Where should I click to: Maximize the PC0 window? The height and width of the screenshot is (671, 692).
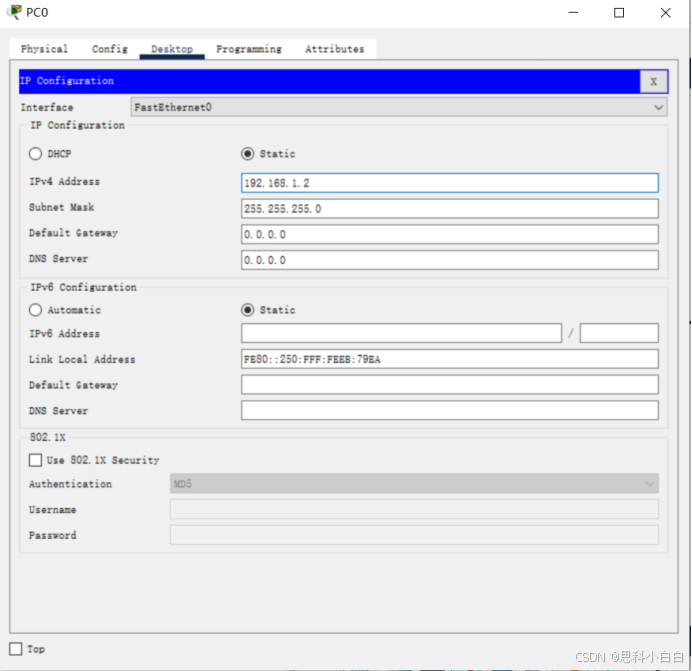(619, 12)
